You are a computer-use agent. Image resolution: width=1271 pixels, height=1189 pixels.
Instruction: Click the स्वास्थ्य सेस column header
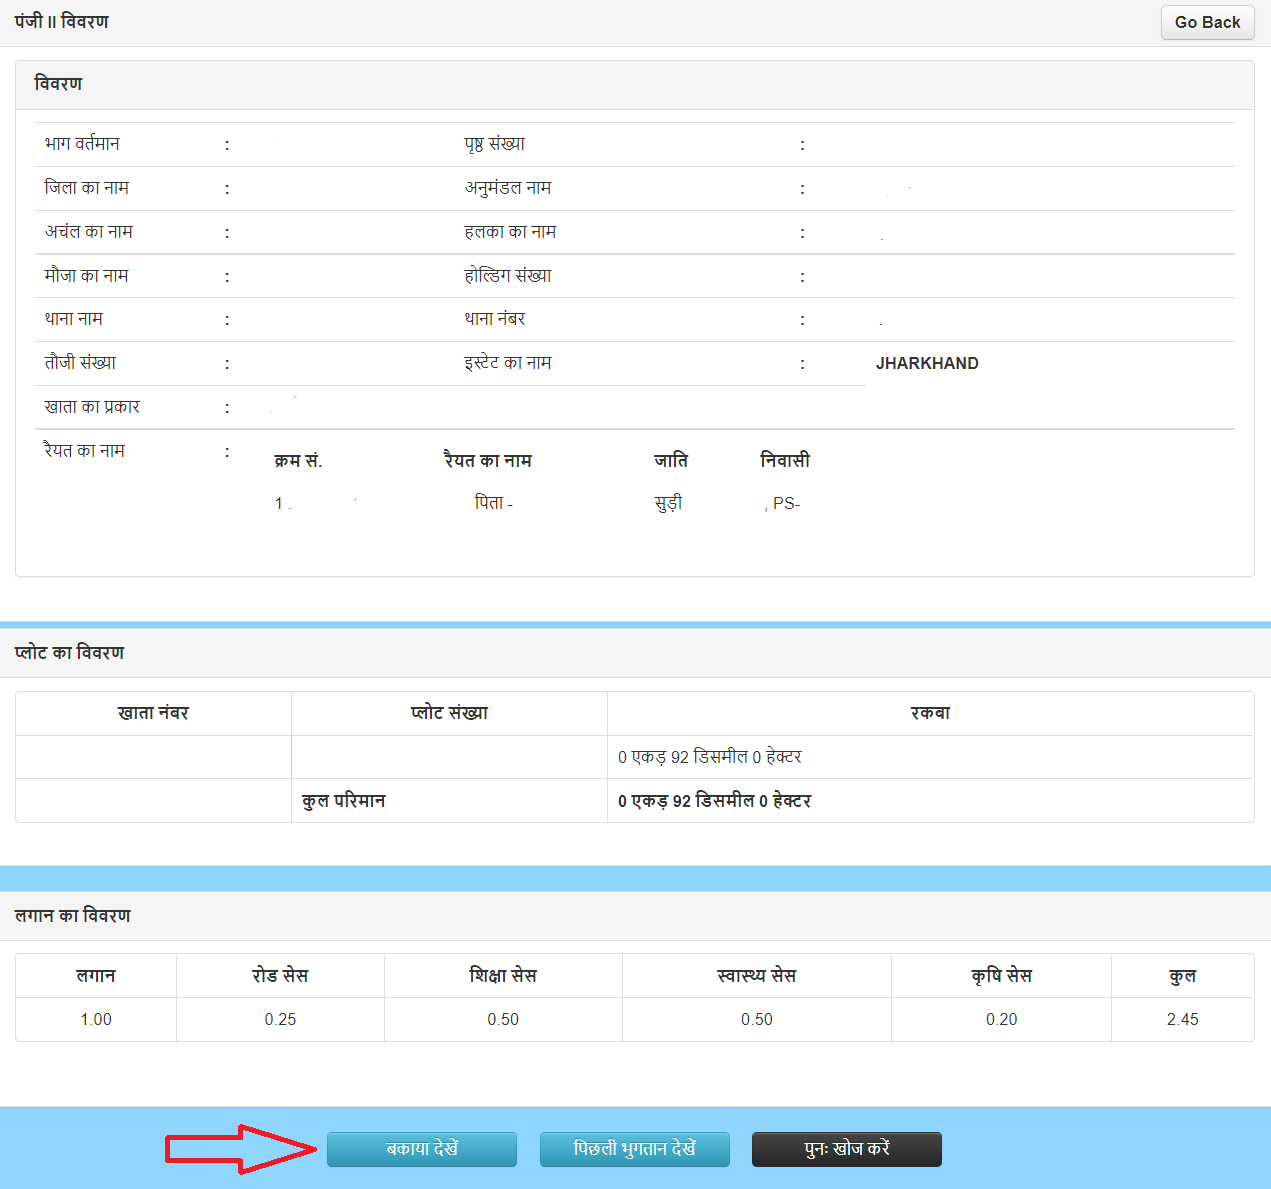(x=756, y=975)
